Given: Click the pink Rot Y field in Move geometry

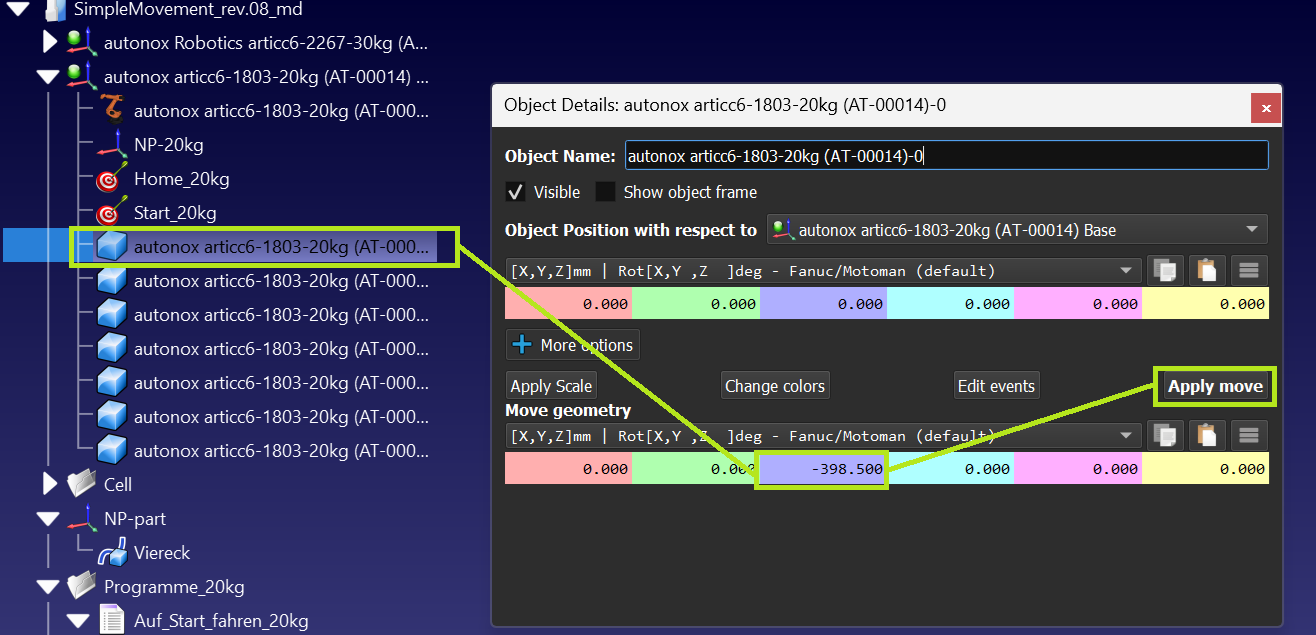Looking at the screenshot, I should (x=1078, y=468).
